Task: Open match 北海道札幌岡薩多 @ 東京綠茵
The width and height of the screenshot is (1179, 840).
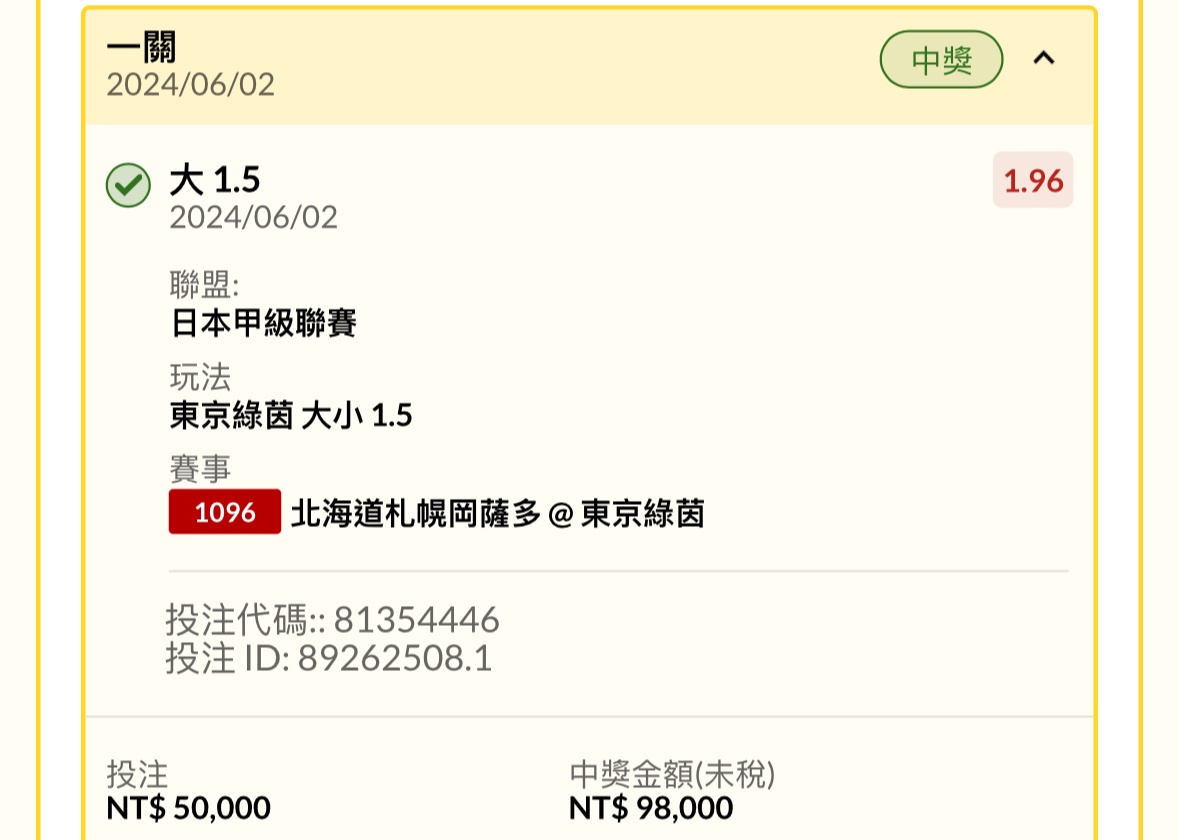Action: click(497, 513)
